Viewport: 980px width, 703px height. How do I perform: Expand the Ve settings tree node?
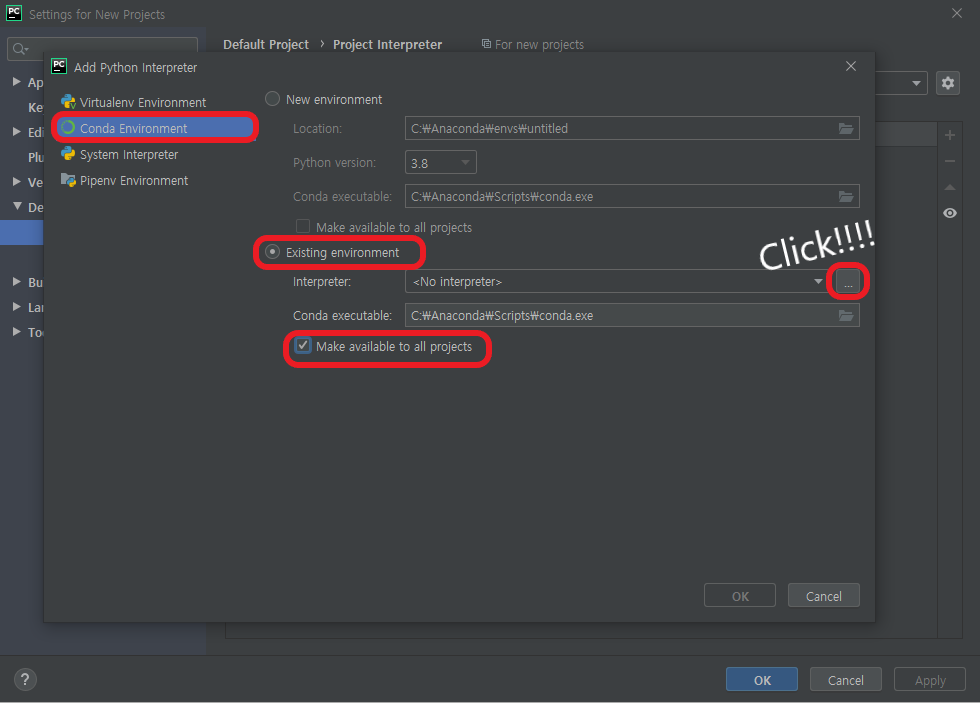(x=17, y=182)
